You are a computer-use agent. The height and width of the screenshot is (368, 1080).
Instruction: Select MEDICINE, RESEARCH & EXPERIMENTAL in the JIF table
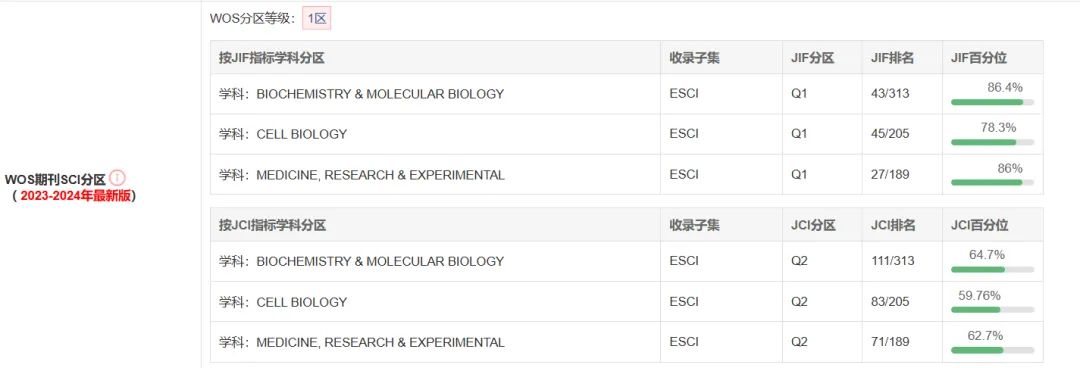point(380,175)
